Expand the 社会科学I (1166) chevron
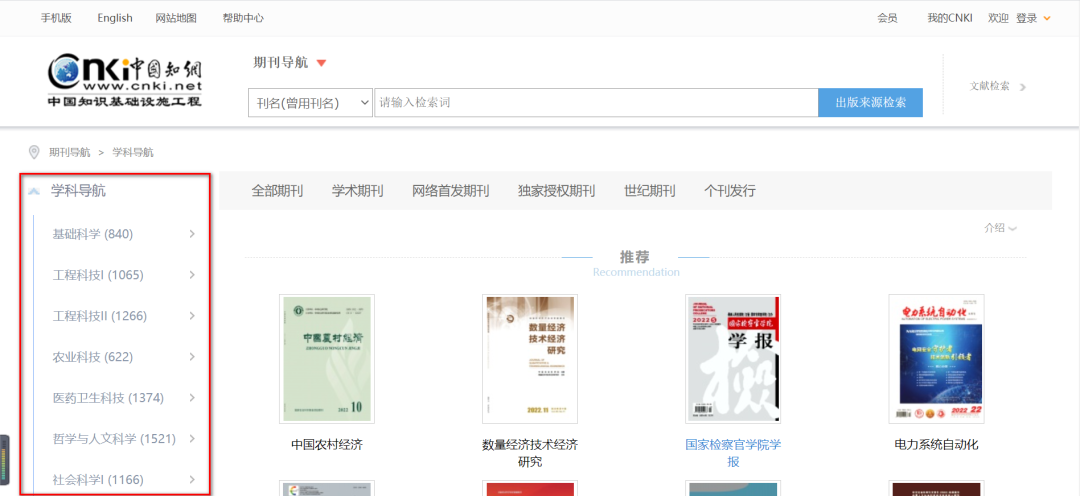Image resolution: width=1080 pixels, height=496 pixels. coord(192,479)
